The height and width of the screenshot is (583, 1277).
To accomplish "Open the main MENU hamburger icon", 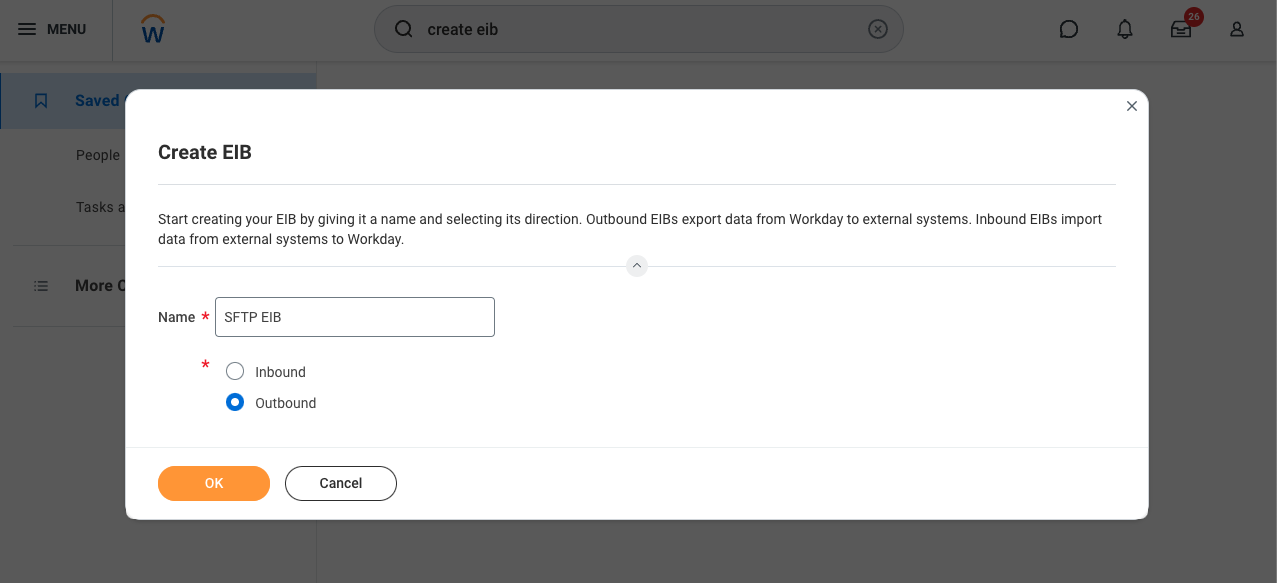I will point(27,29).
